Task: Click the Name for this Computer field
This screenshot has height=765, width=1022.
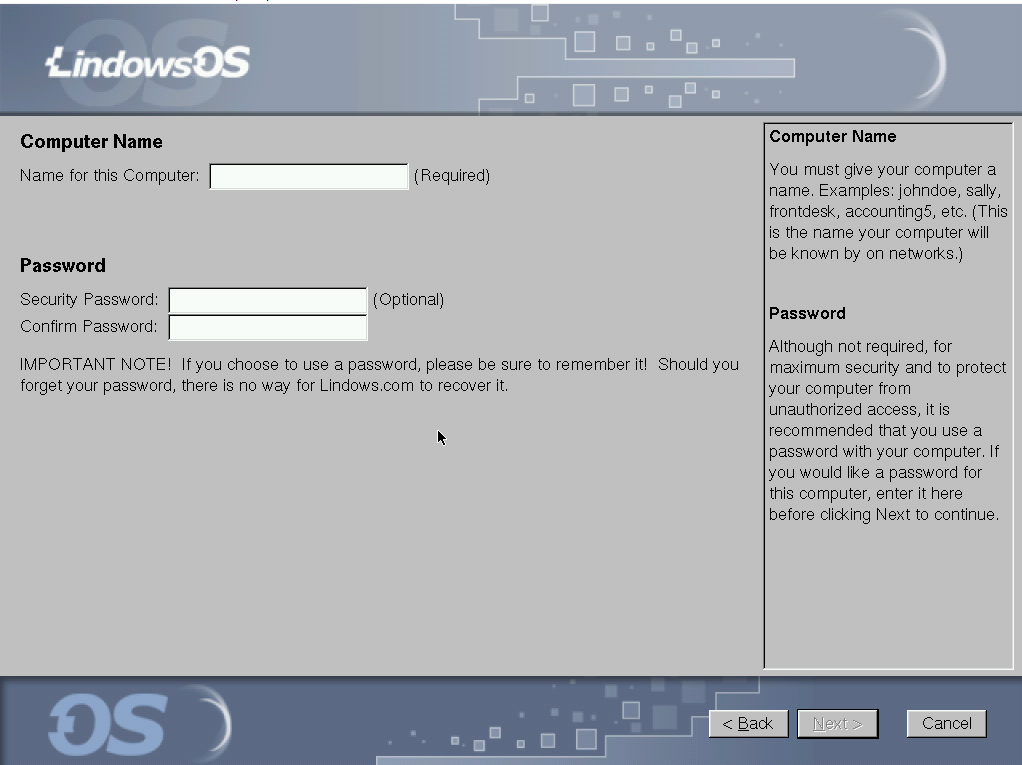Action: (x=309, y=177)
